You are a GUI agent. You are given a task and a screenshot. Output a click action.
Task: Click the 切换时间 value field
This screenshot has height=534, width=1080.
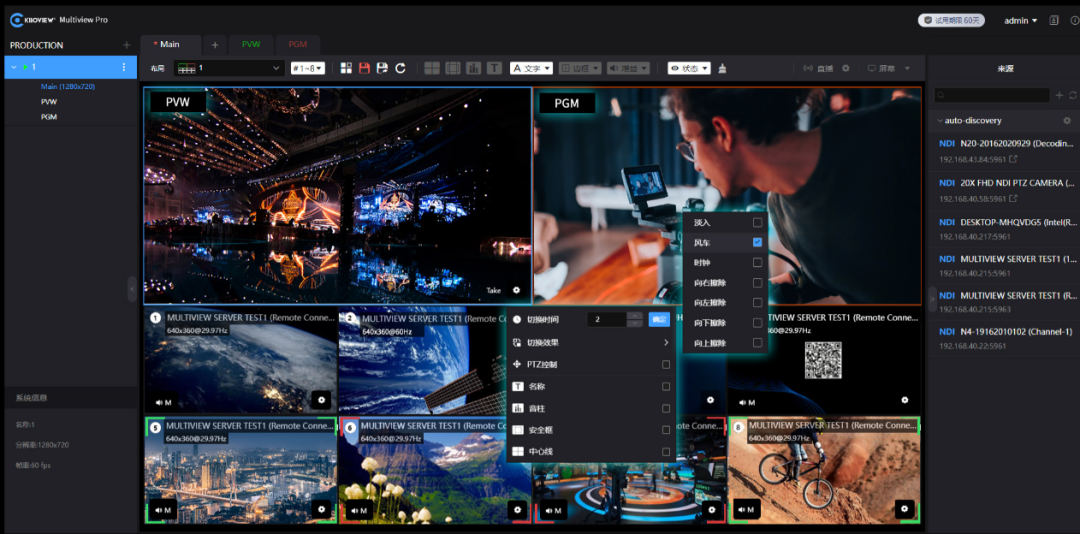coord(607,320)
